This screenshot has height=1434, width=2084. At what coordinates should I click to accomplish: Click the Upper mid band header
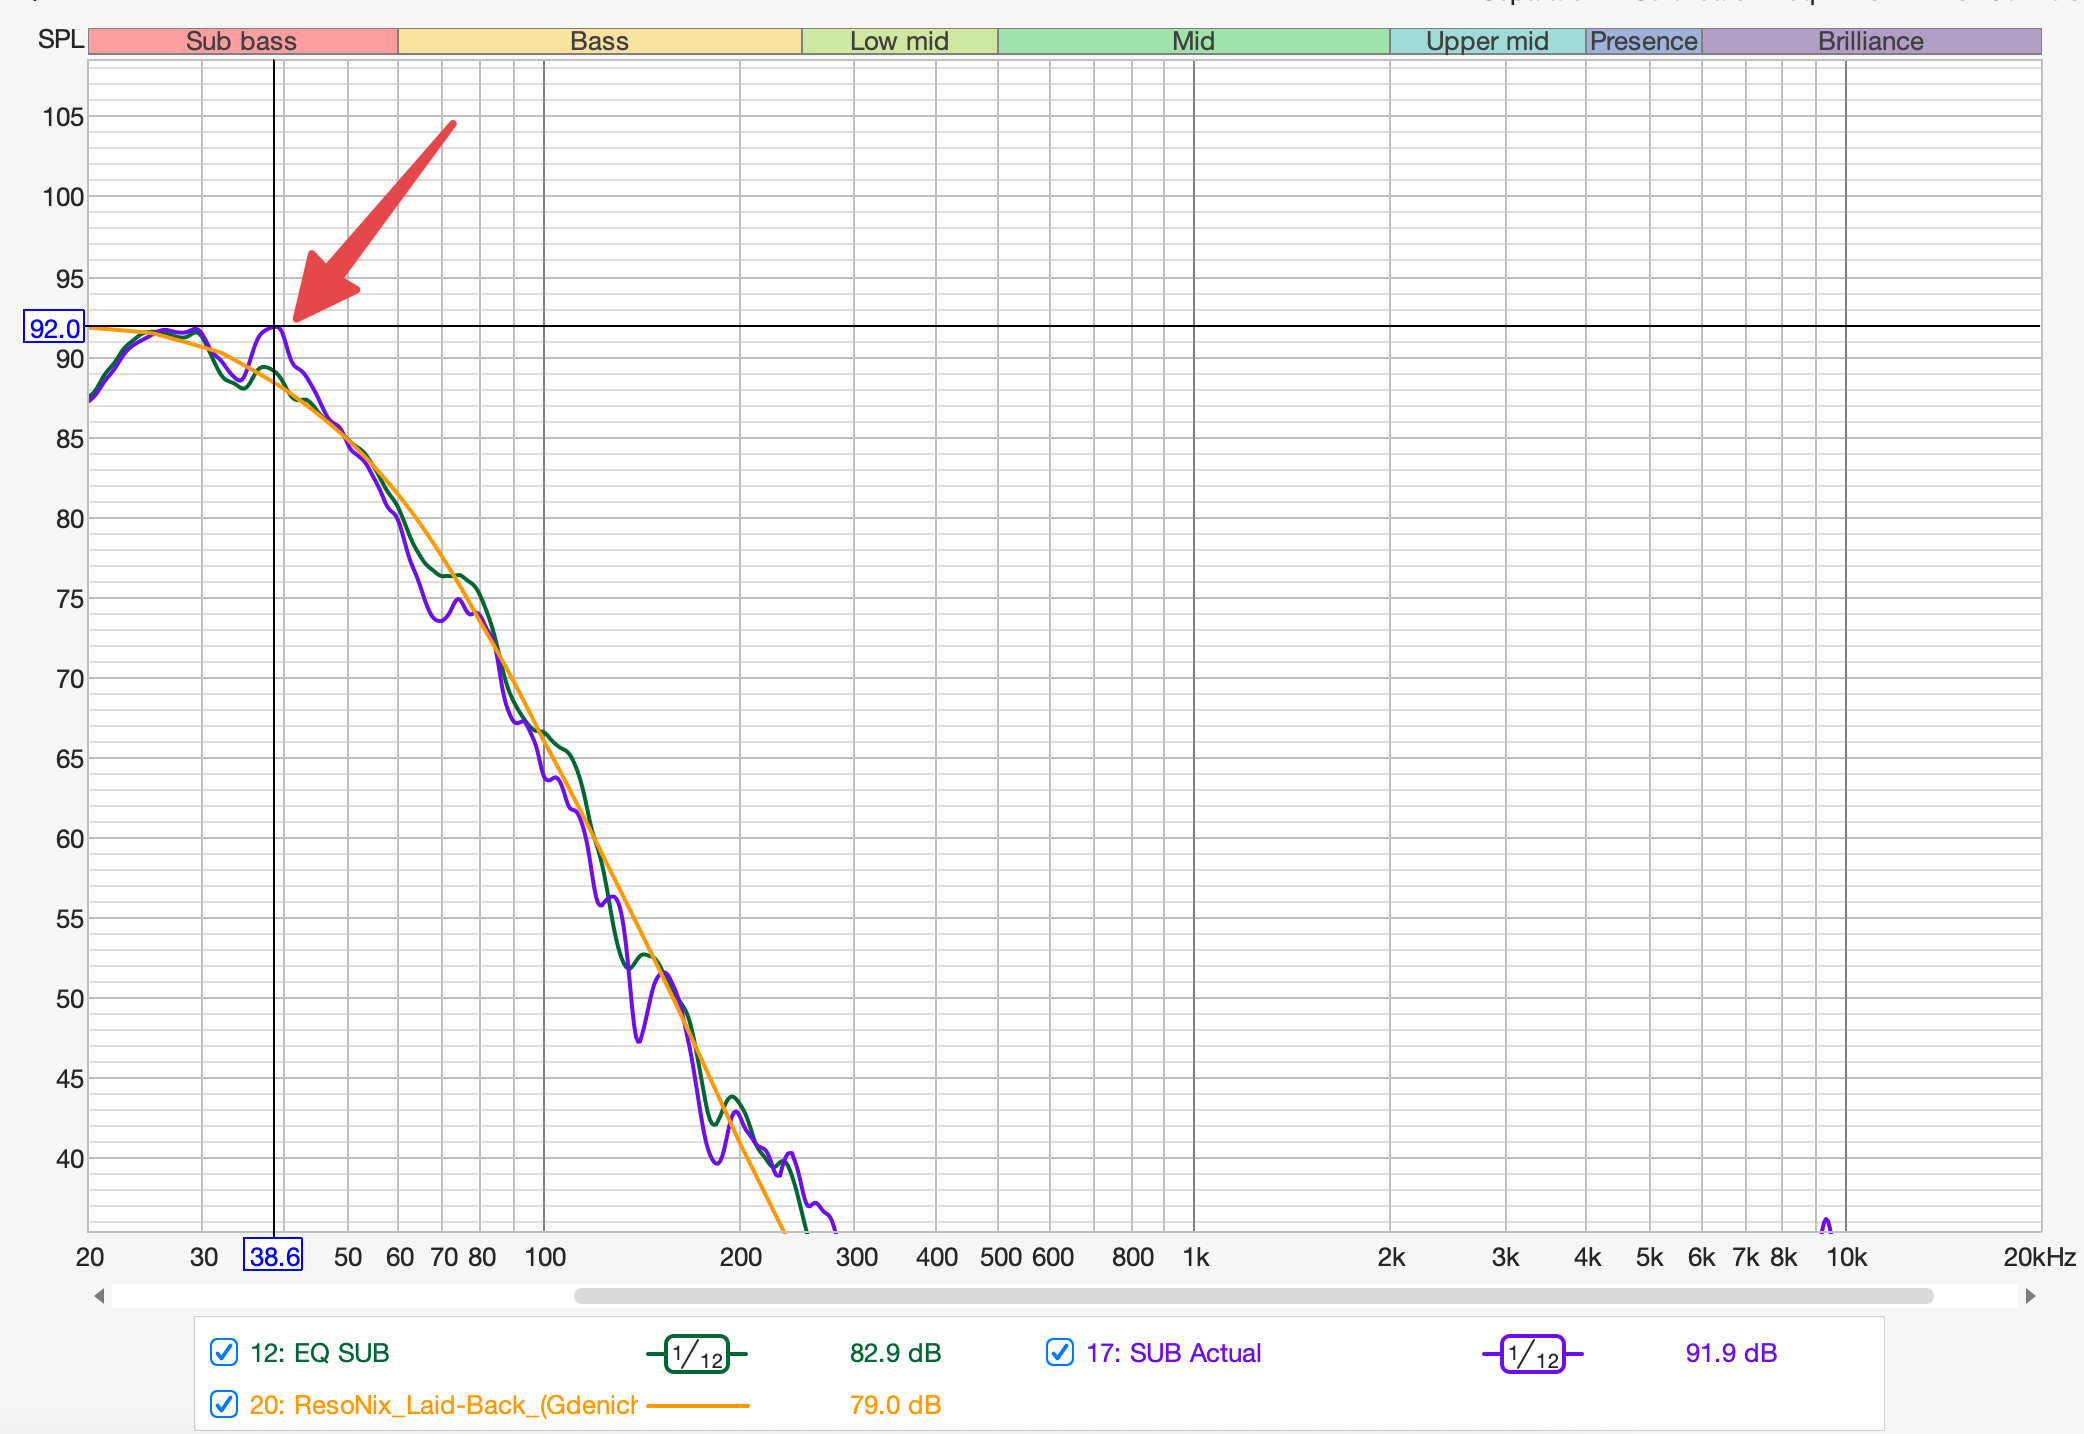tap(1487, 41)
